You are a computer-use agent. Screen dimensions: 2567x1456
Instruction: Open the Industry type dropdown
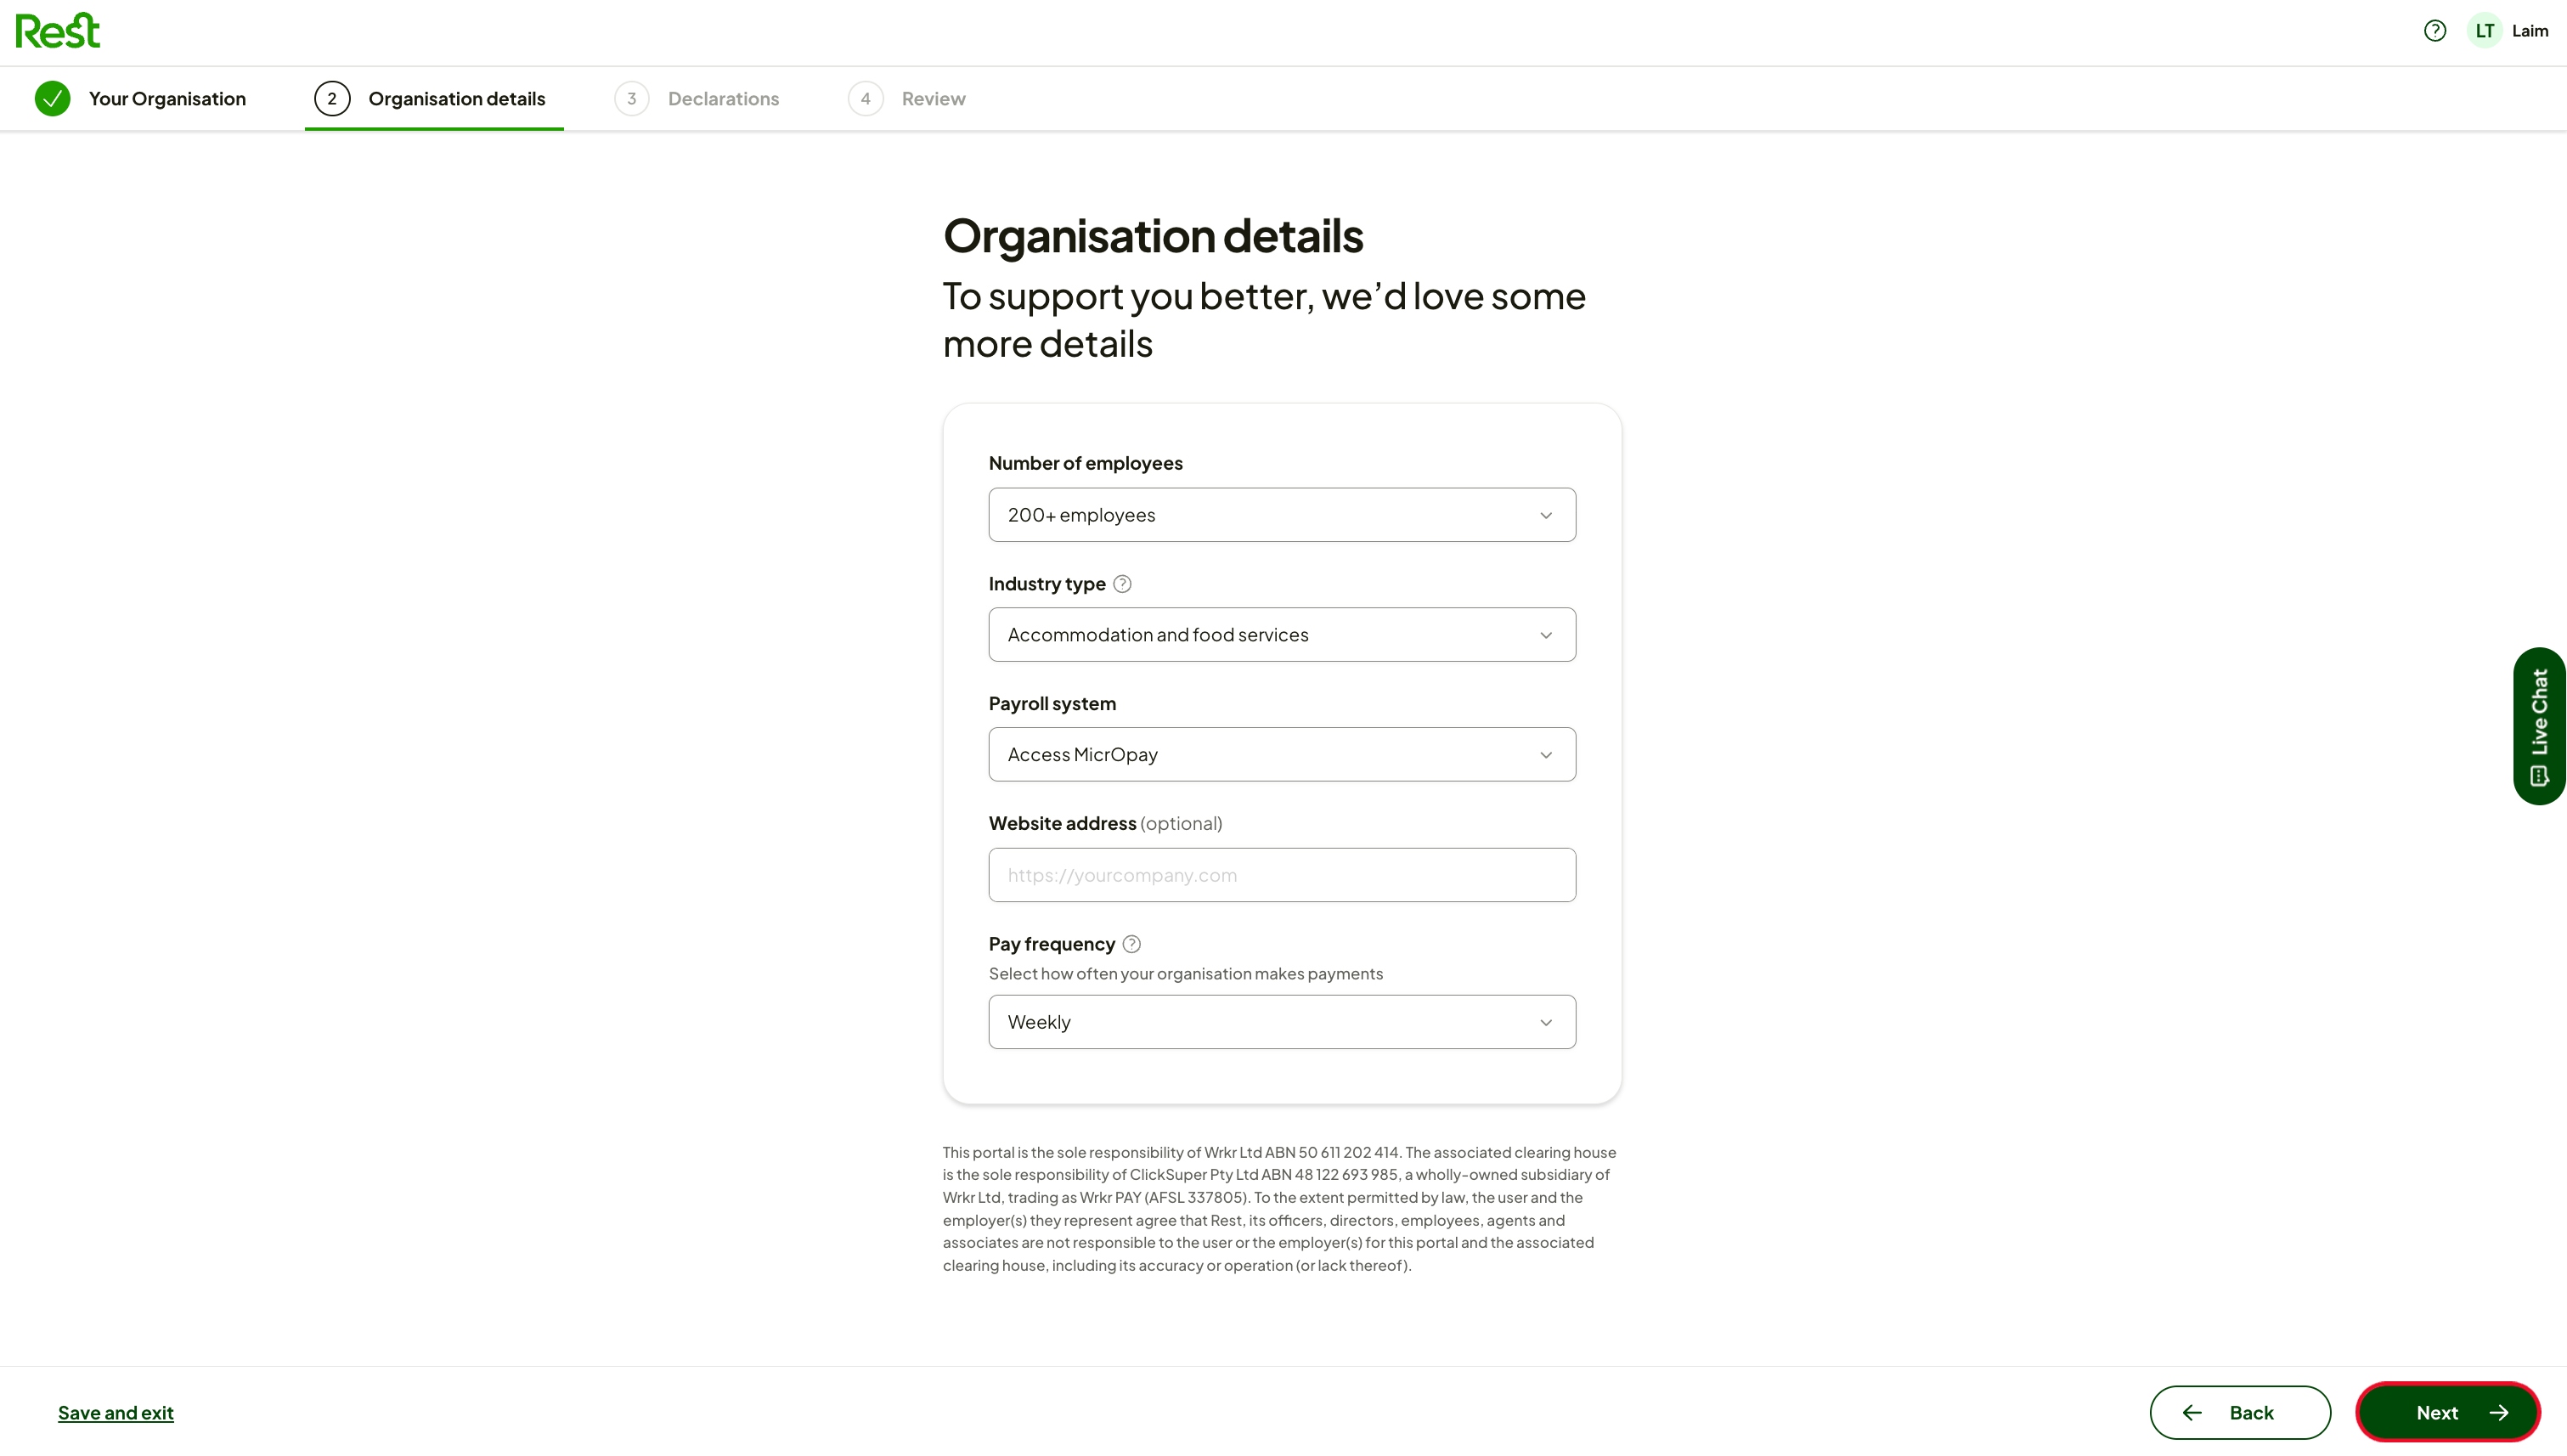(1282, 635)
